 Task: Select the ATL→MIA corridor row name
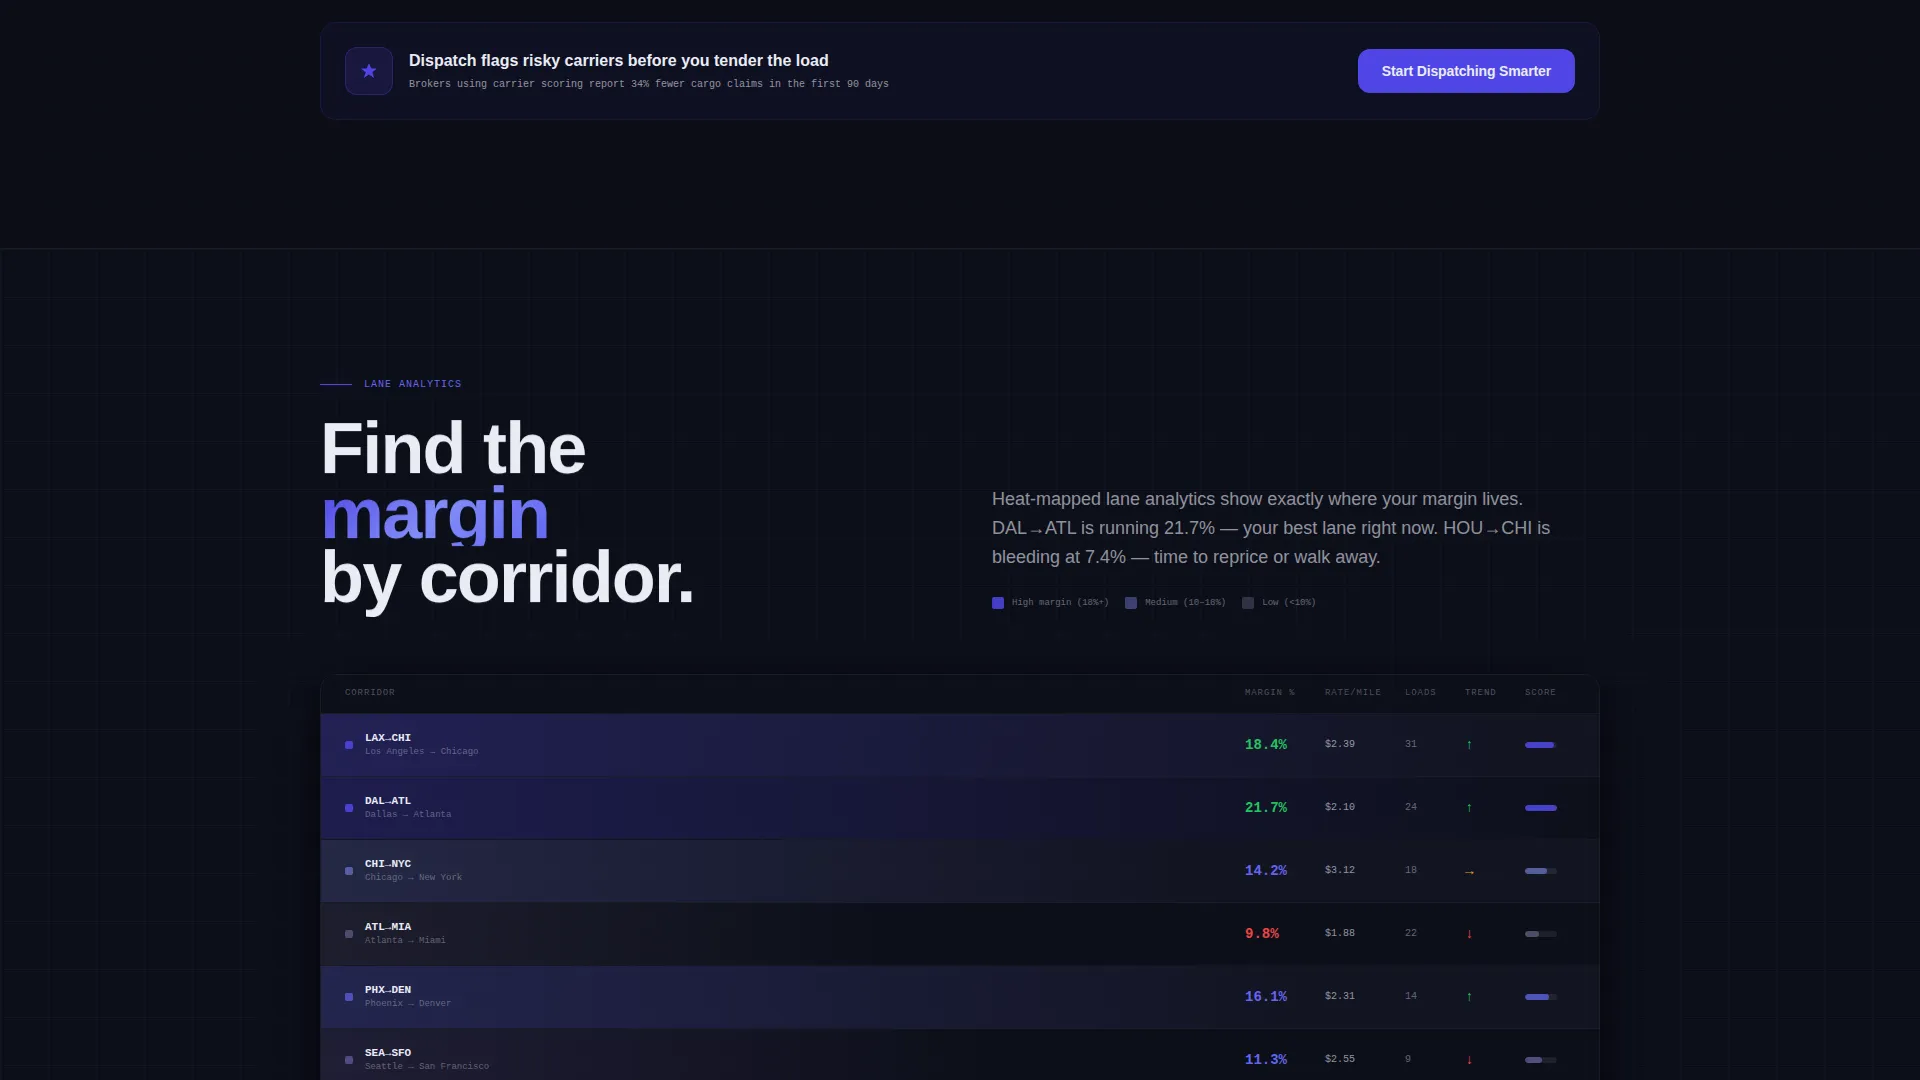[388, 927]
